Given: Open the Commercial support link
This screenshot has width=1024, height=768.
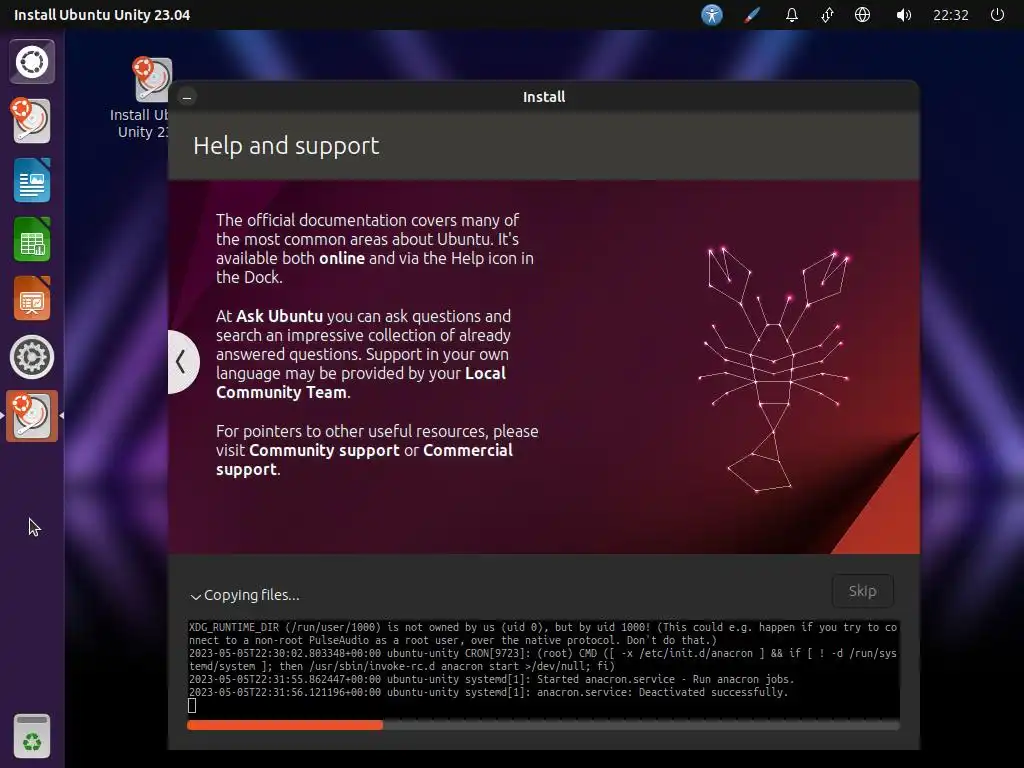Looking at the screenshot, I should coord(364,460).
